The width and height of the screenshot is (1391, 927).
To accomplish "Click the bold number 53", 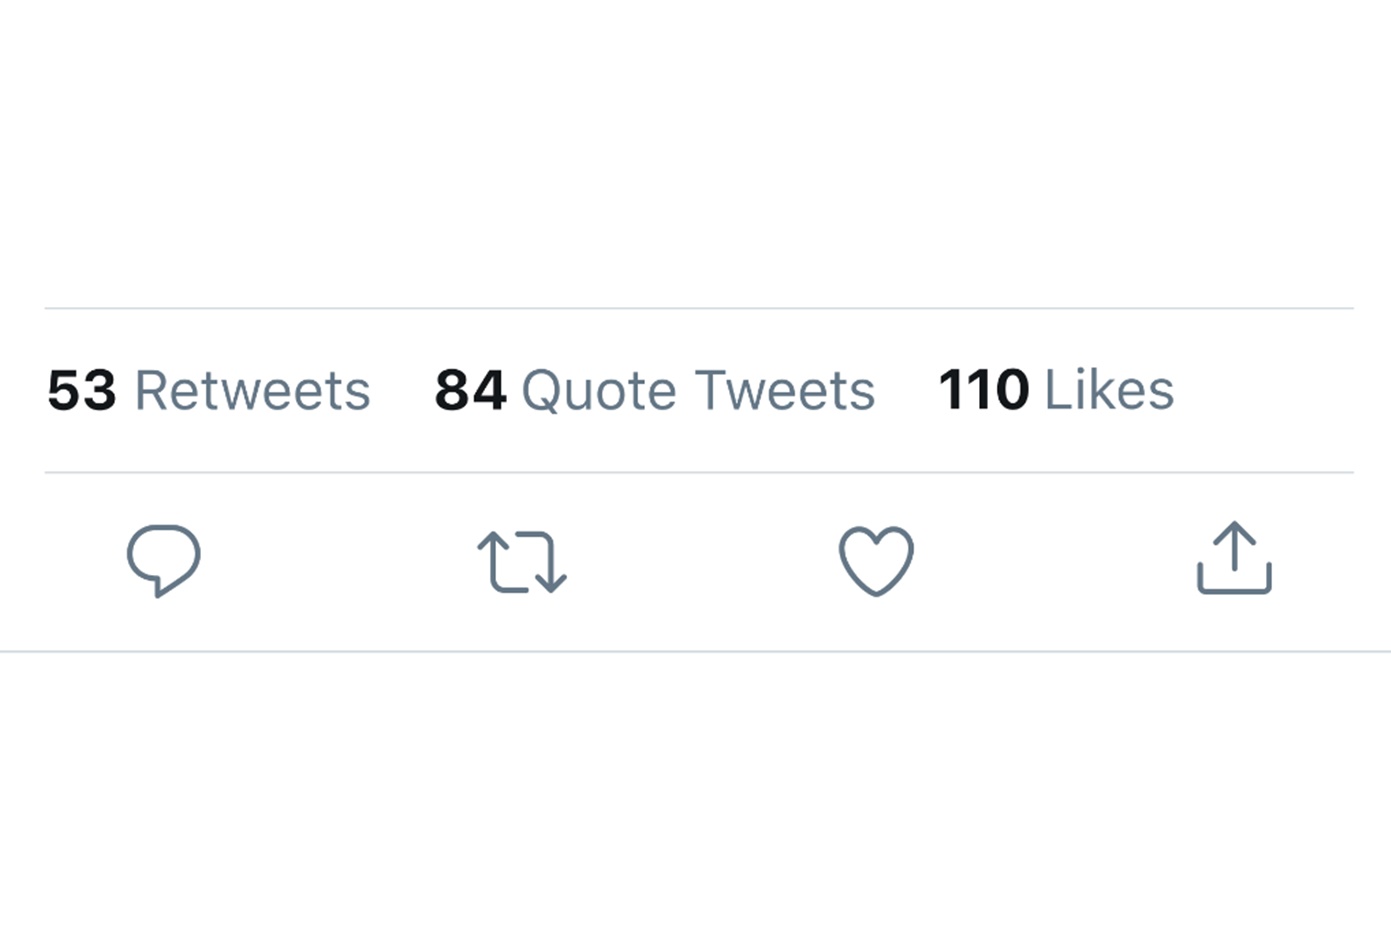I will click(x=82, y=390).
